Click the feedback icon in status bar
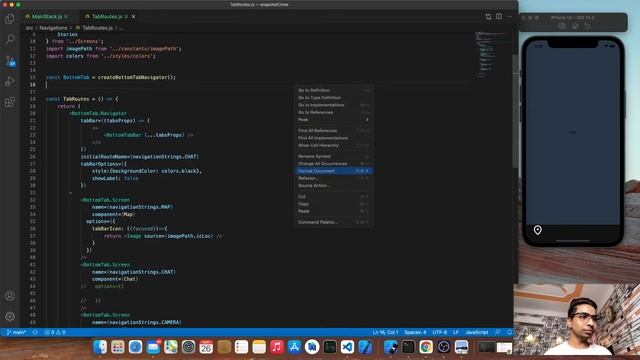 (x=498, y=332)
